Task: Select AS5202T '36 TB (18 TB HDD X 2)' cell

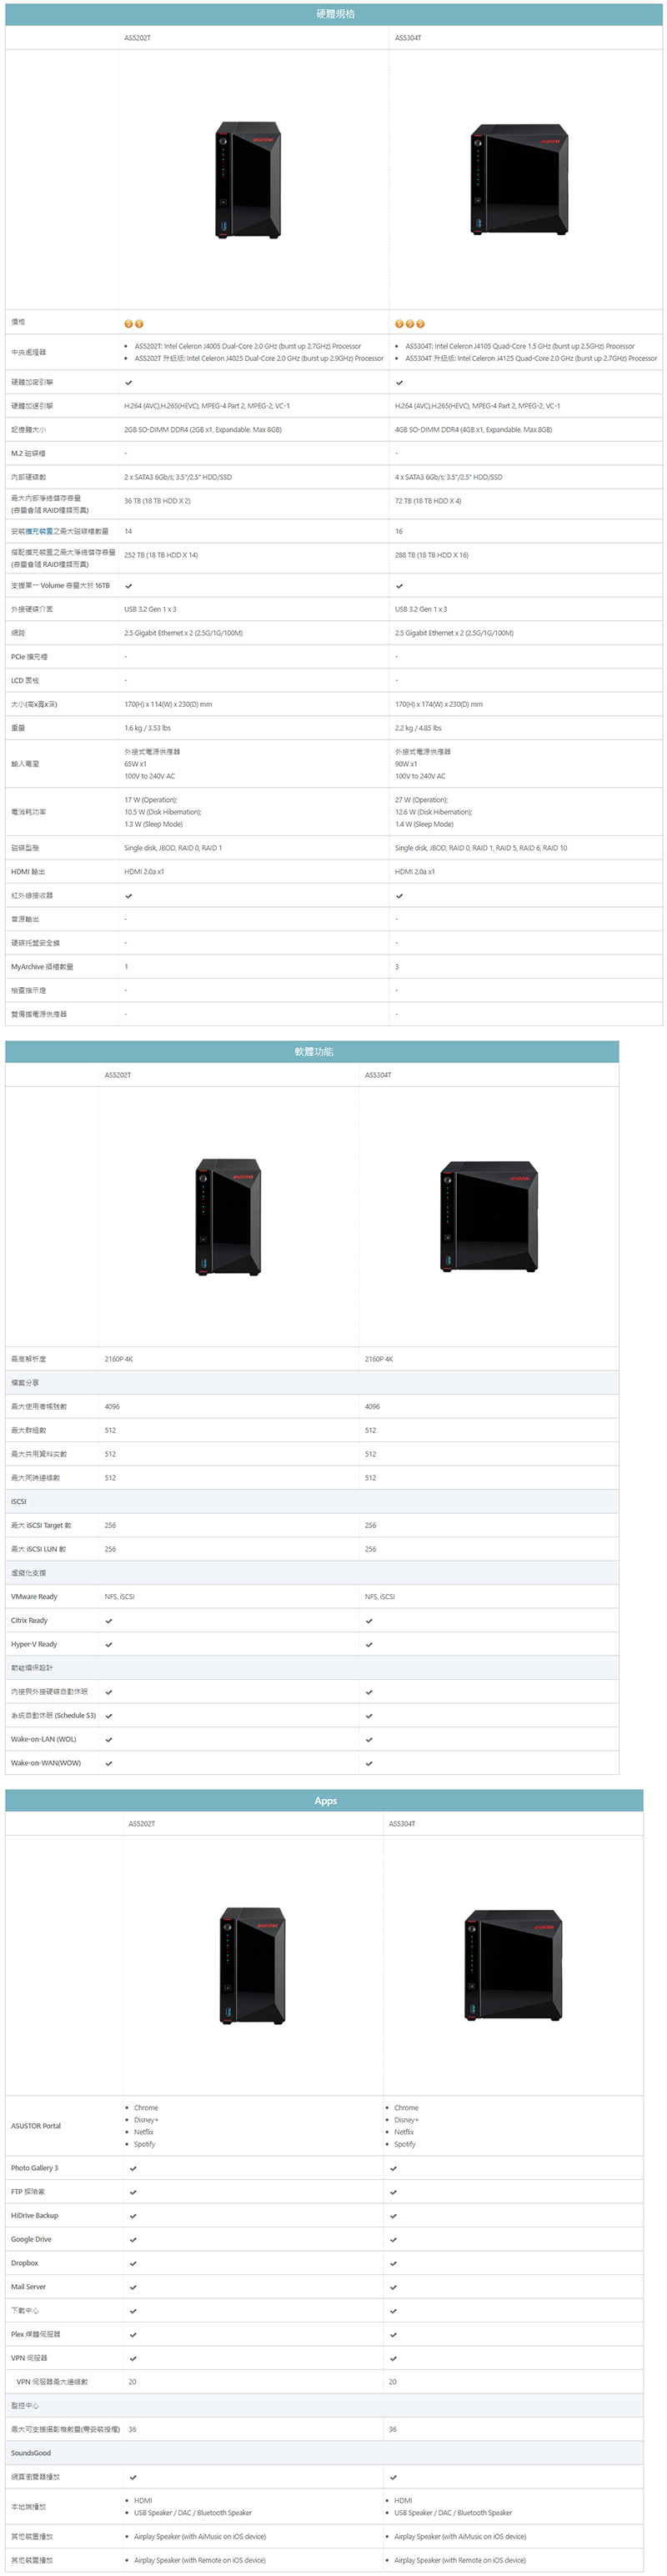Action: (157, 501)
